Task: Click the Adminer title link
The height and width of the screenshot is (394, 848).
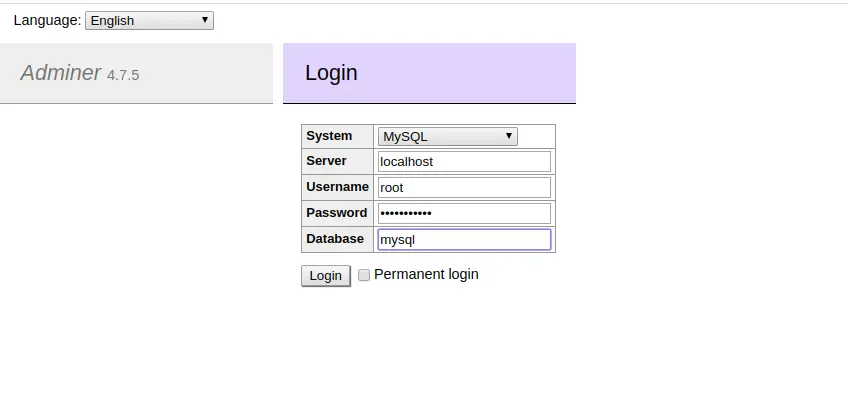Action: click(61, 72)
